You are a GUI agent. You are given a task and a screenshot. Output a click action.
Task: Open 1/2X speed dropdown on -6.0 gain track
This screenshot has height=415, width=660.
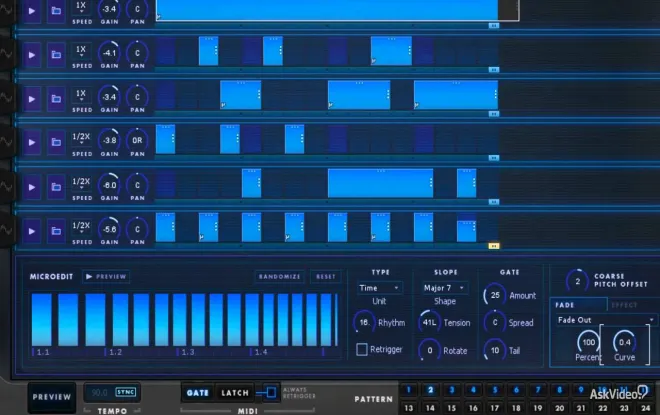pyautogui.click(x=81, y=183)
